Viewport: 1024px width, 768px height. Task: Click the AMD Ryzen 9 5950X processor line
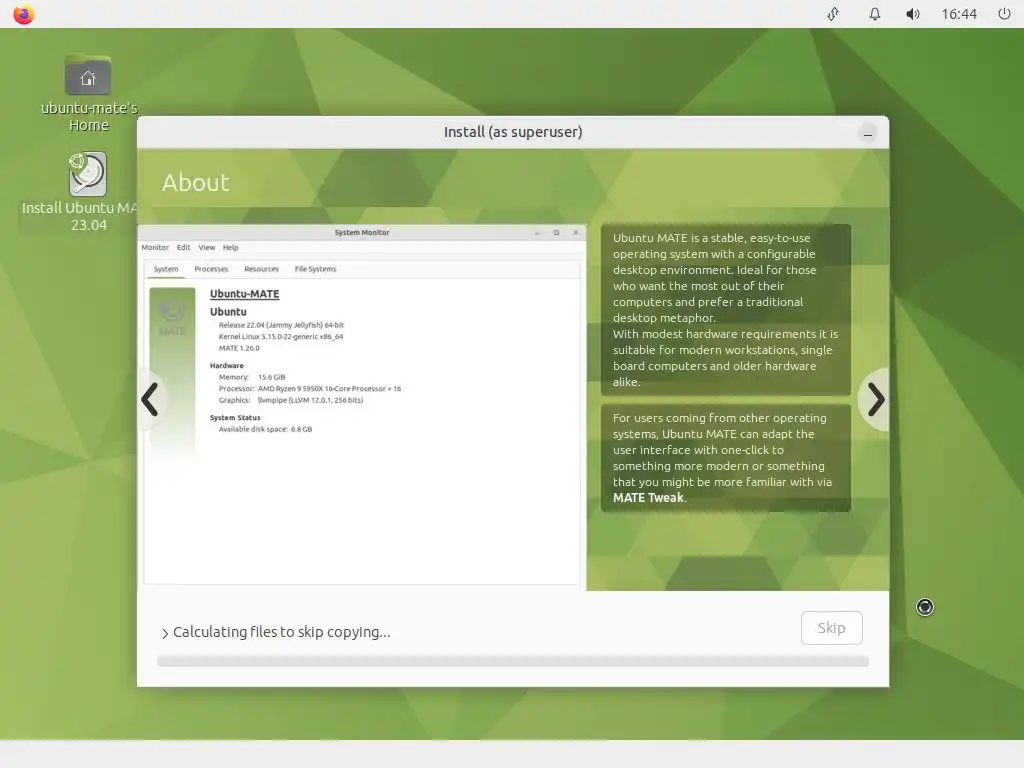310,389
